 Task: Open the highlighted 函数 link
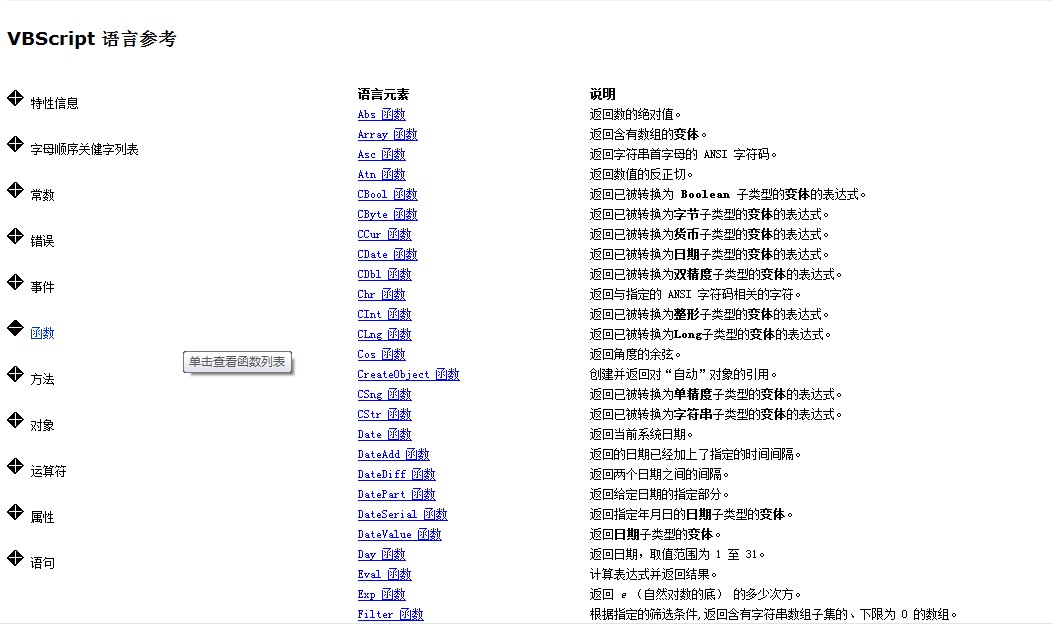(42, 333)
